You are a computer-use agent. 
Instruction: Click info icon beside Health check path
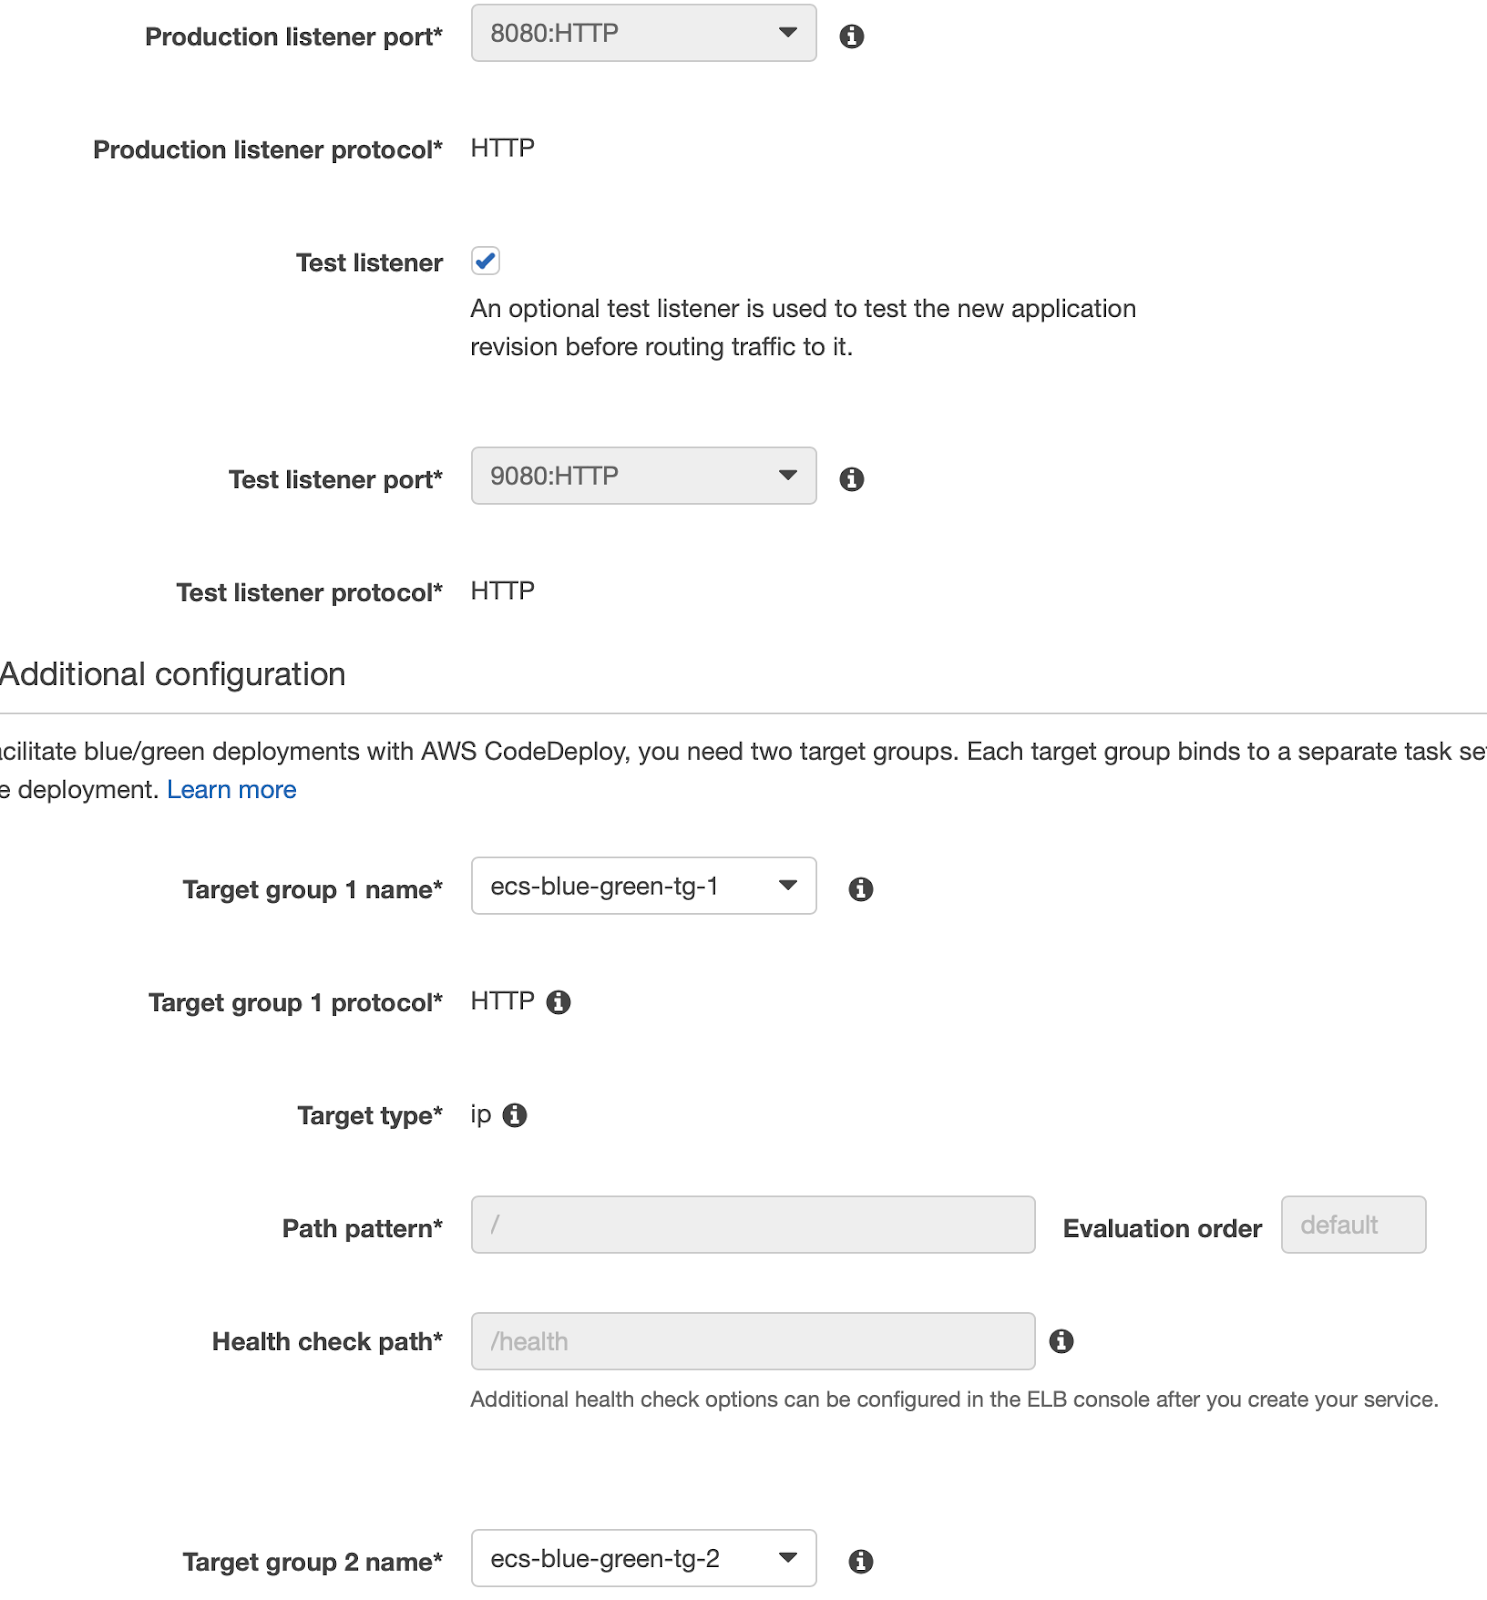pyautogui.click(x=1061, y=1341)
